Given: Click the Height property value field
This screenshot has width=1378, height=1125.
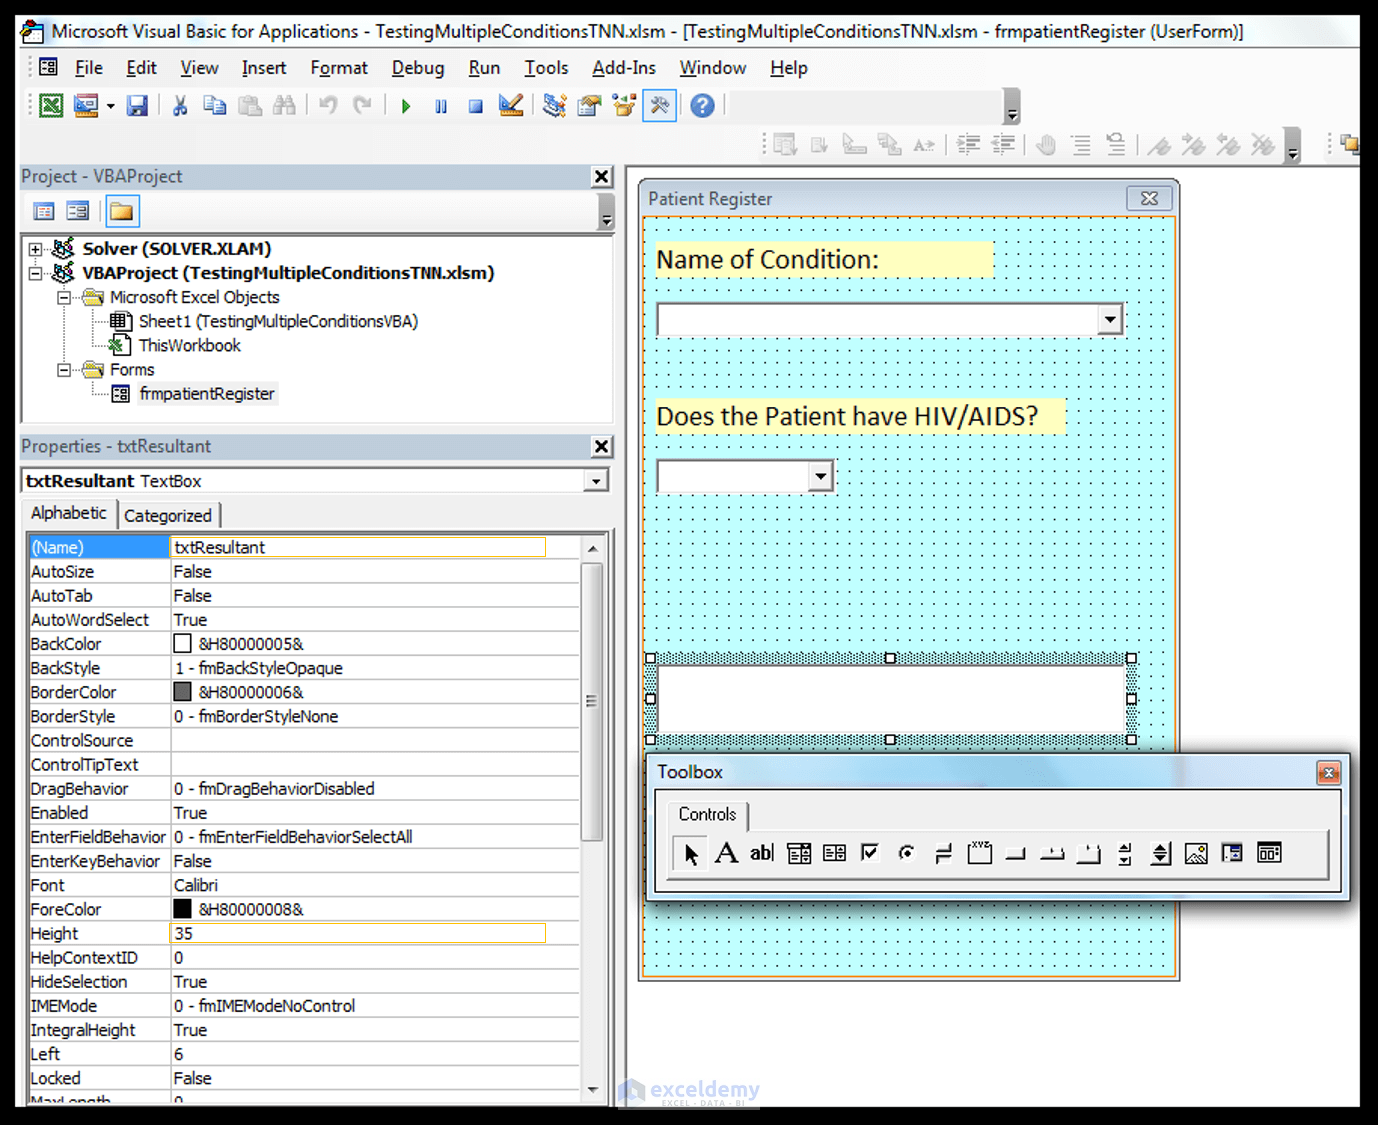Looking at the screenshot, I should (x=360, y=934).
